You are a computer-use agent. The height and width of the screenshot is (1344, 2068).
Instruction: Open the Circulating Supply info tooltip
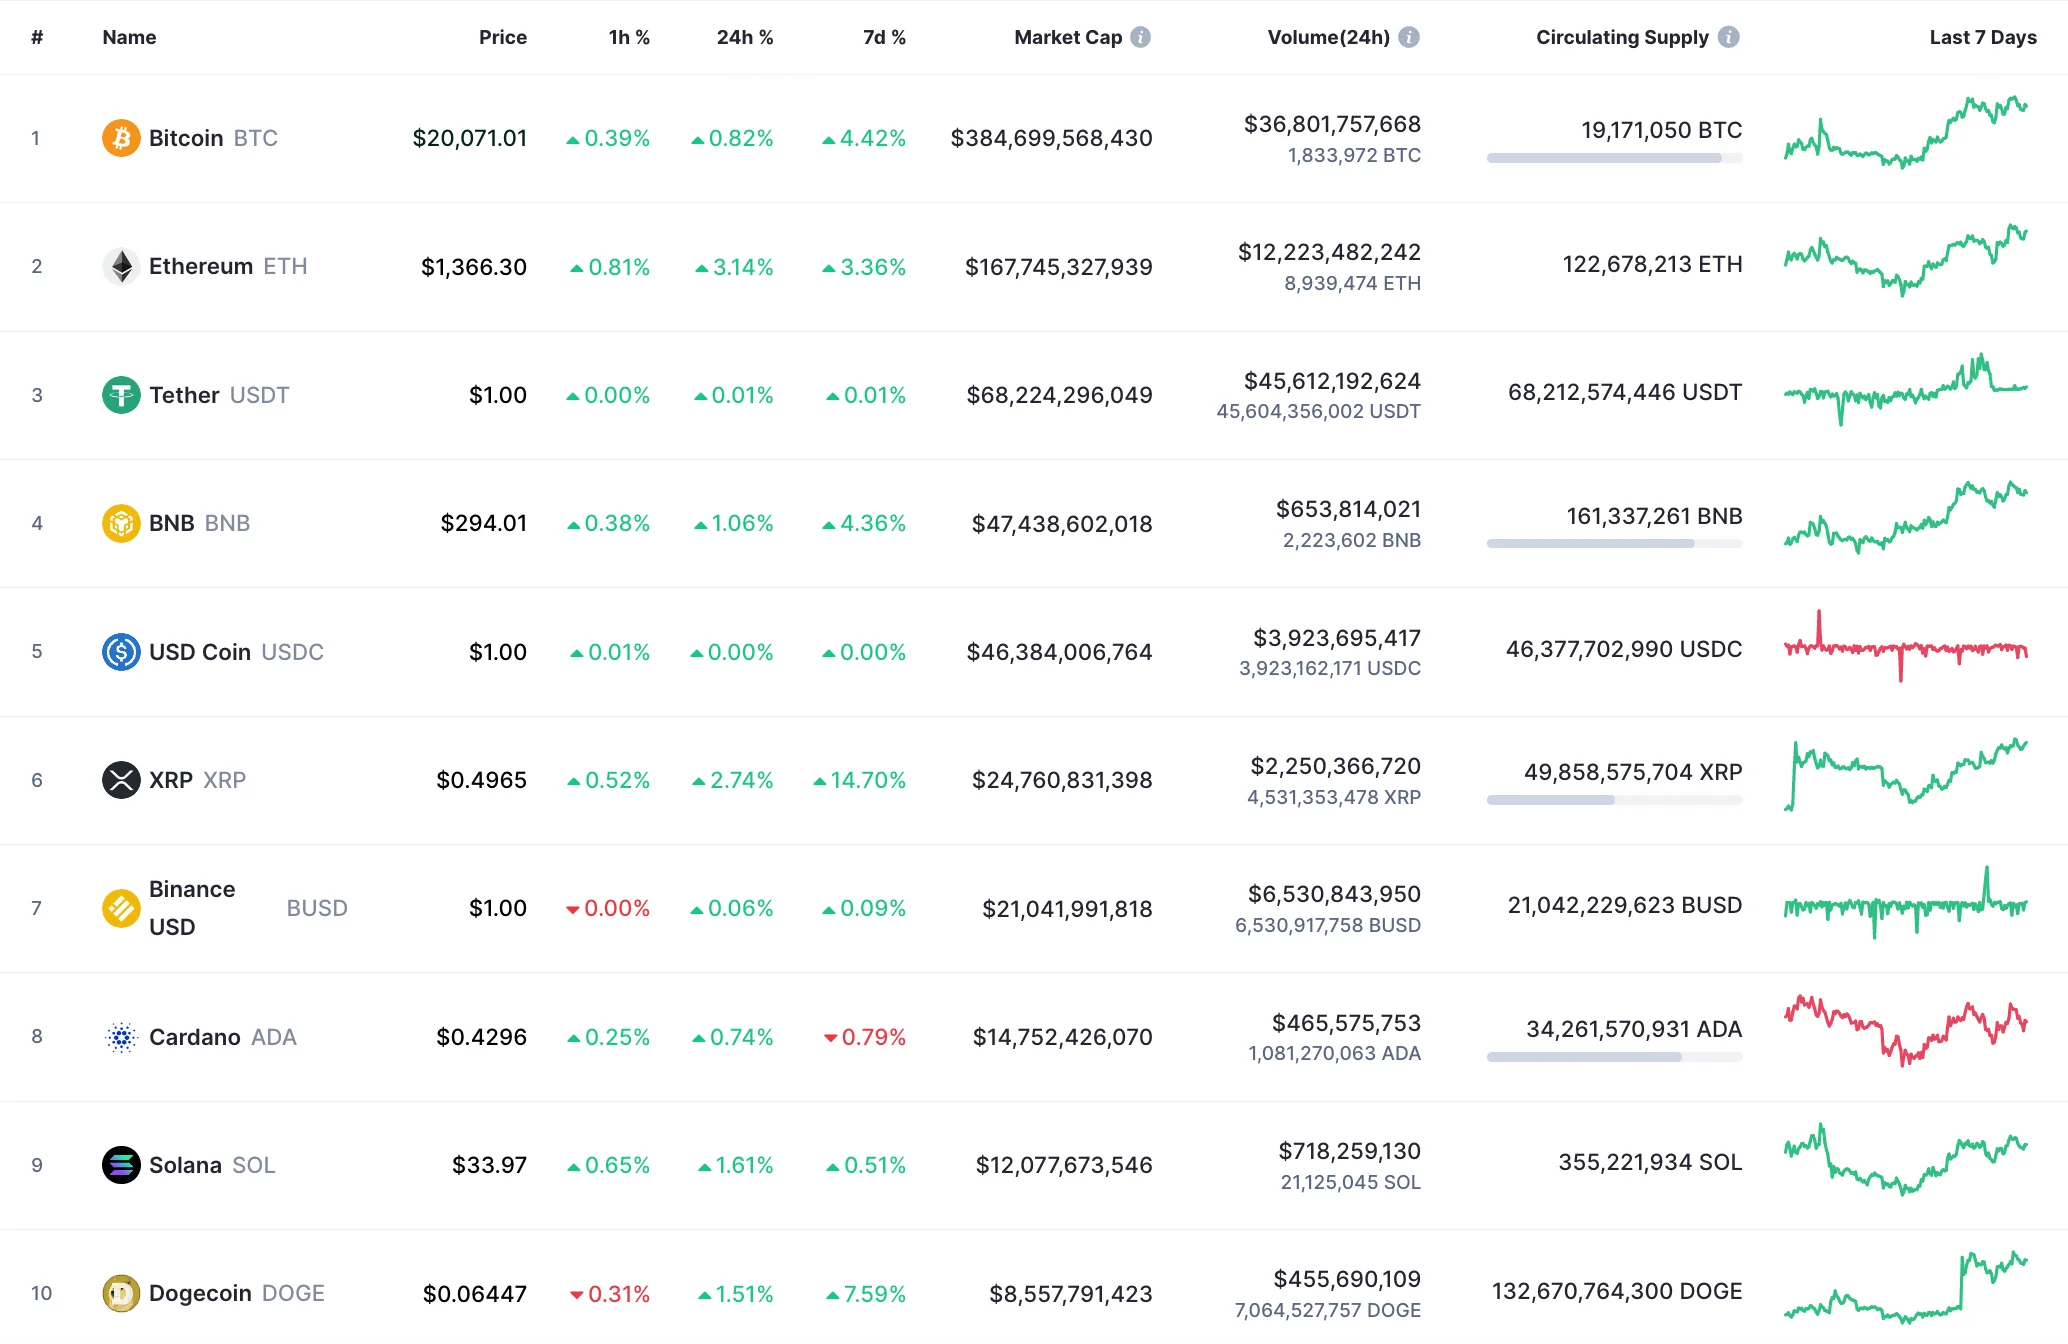[x=1728, y=36]
